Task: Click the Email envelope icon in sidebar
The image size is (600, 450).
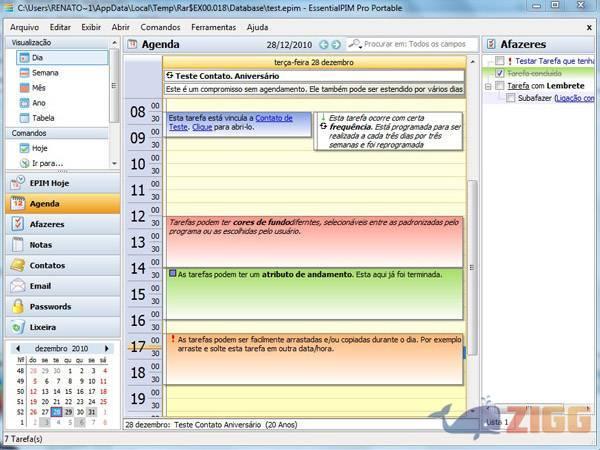Action: tap(17, 286)
